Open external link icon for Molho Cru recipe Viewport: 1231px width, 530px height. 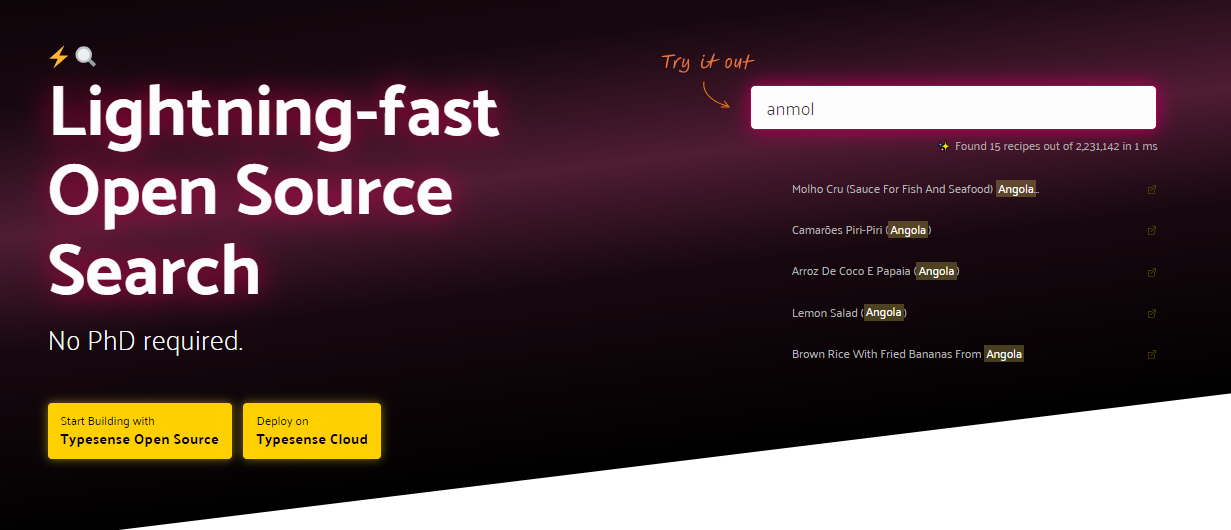coord(1152,189)
